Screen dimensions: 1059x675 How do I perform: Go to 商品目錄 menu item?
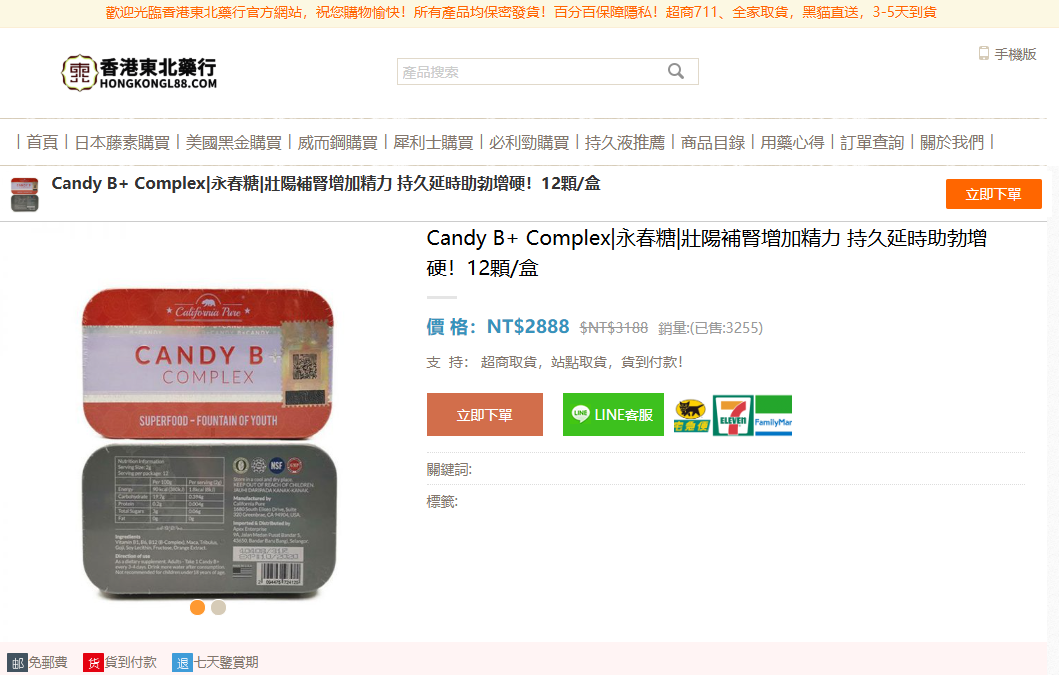pos(713,143)
